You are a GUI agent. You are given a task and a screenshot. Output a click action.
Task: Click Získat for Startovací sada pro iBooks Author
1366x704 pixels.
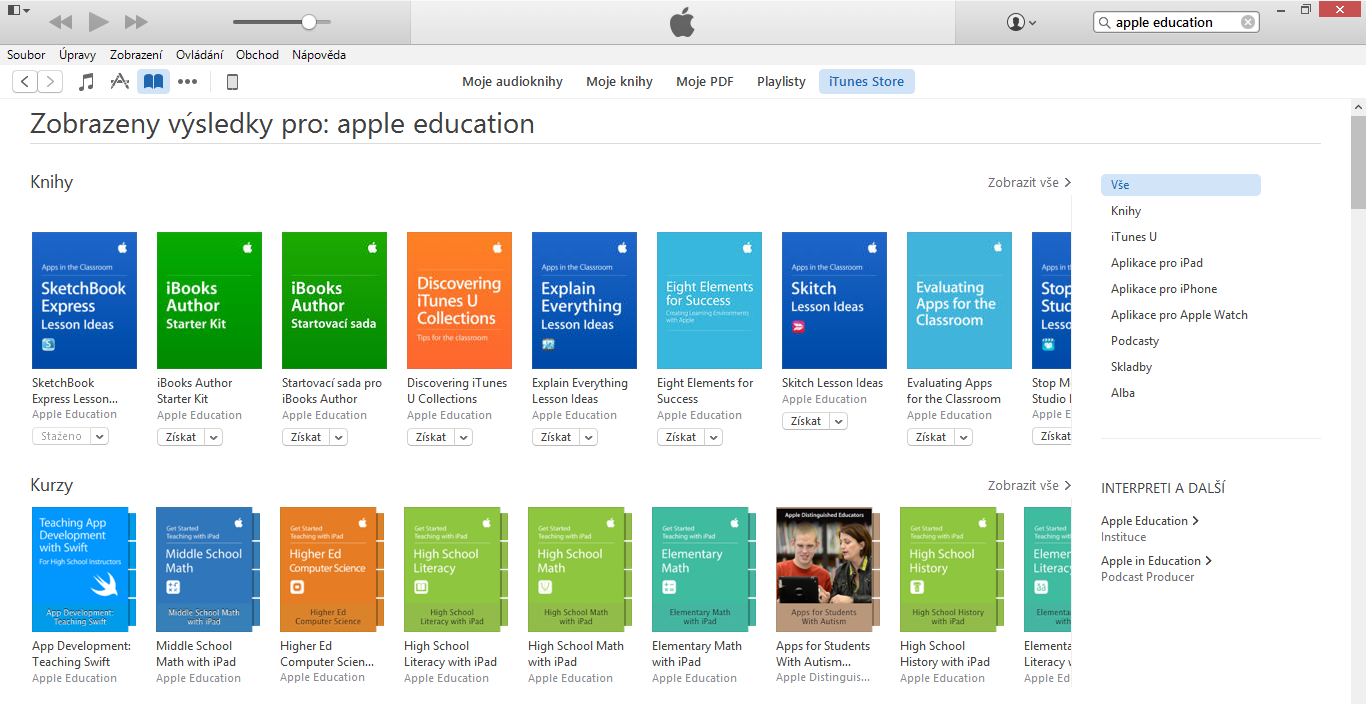pyautogui.click(x=306, y=437)
